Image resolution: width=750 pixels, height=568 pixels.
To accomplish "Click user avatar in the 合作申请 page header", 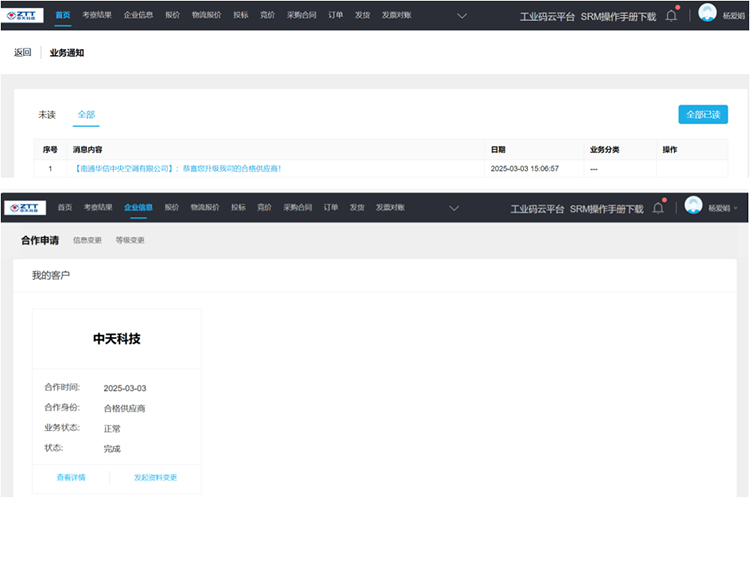I will click(693, 207).
